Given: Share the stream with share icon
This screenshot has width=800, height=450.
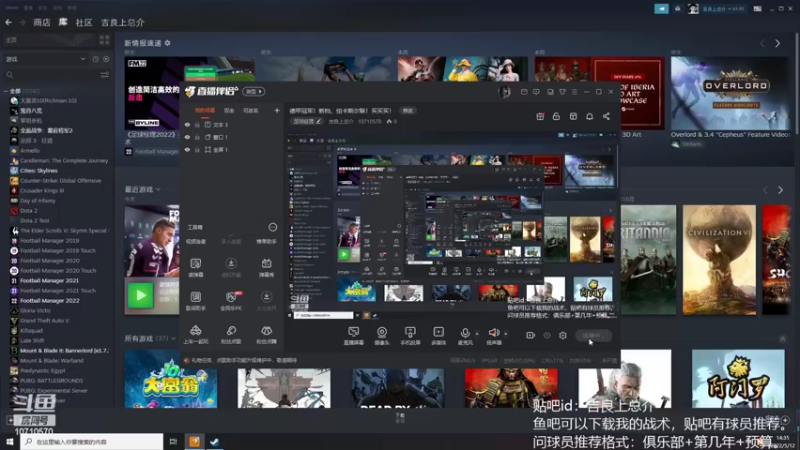Looking at the screenshot, I should (x=606, y=116).
